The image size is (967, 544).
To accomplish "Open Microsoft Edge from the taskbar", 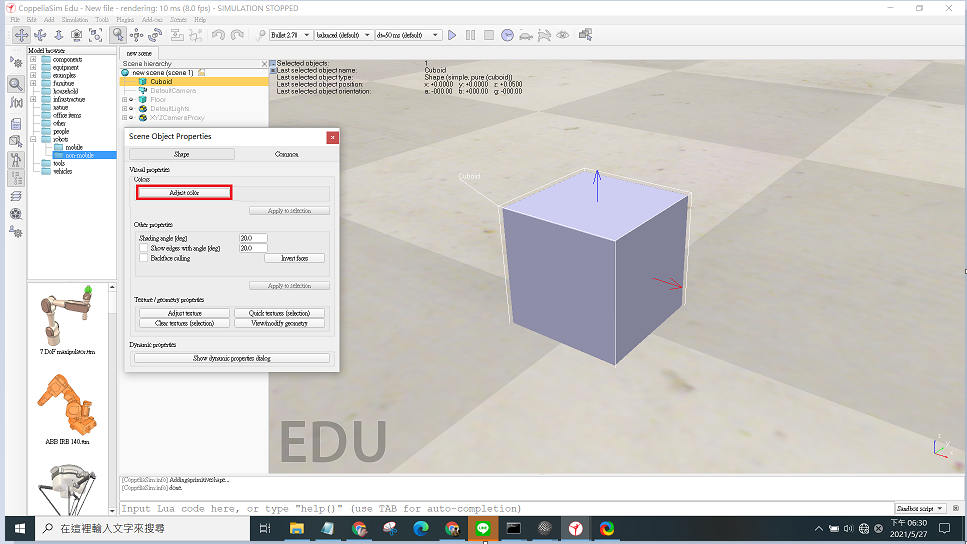I will tap(421, 529).
